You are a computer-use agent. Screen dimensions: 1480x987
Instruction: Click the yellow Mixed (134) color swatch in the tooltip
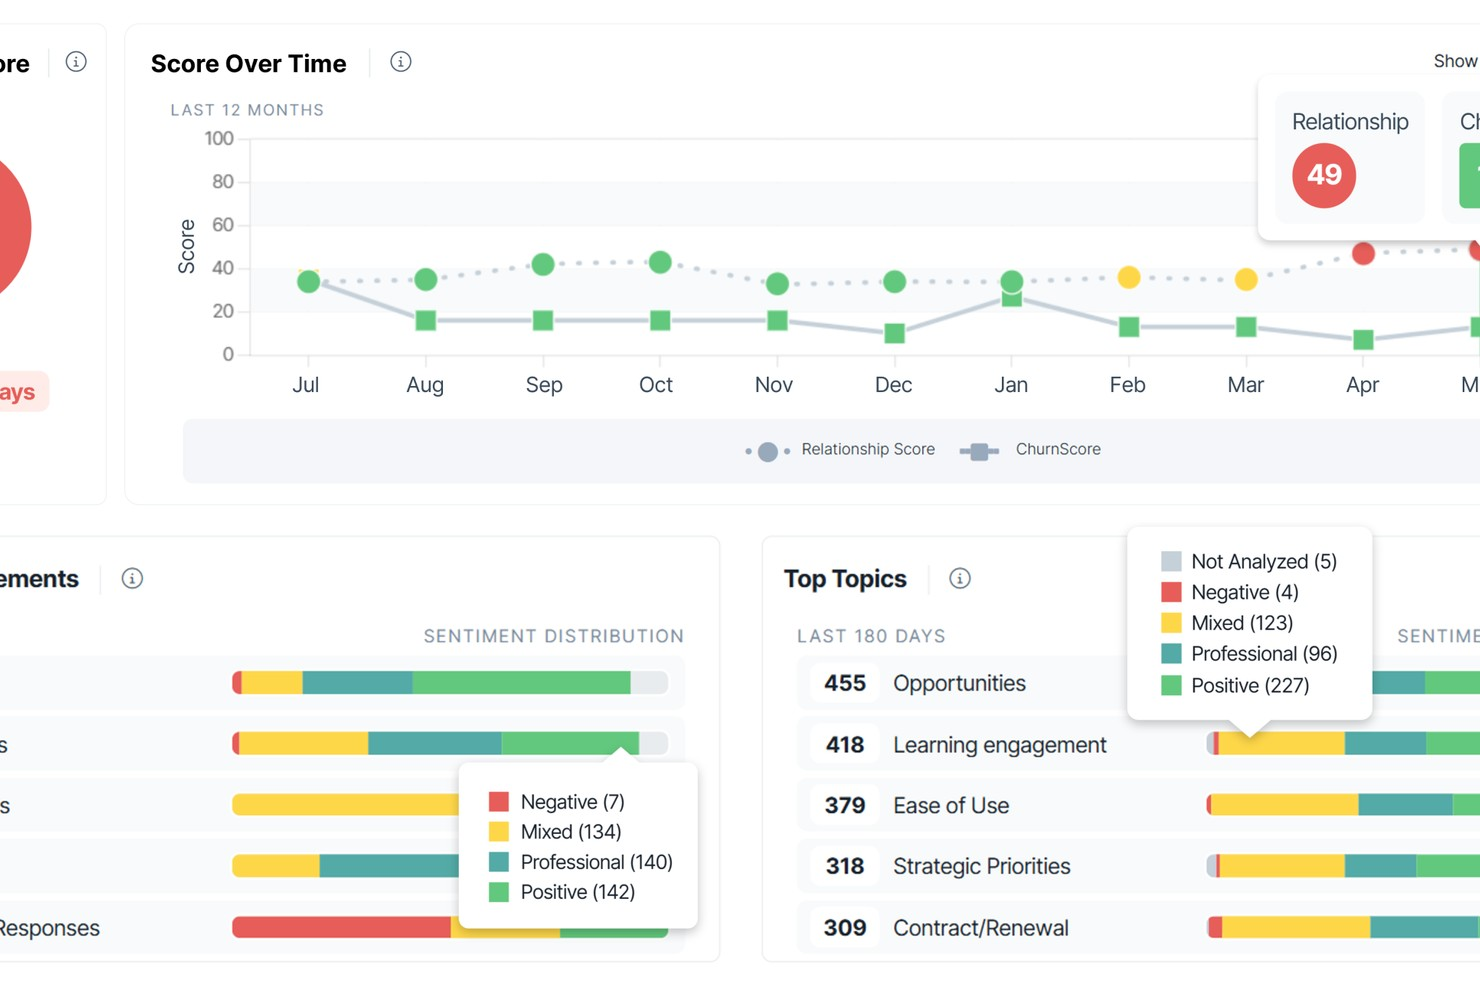(499, 831)
